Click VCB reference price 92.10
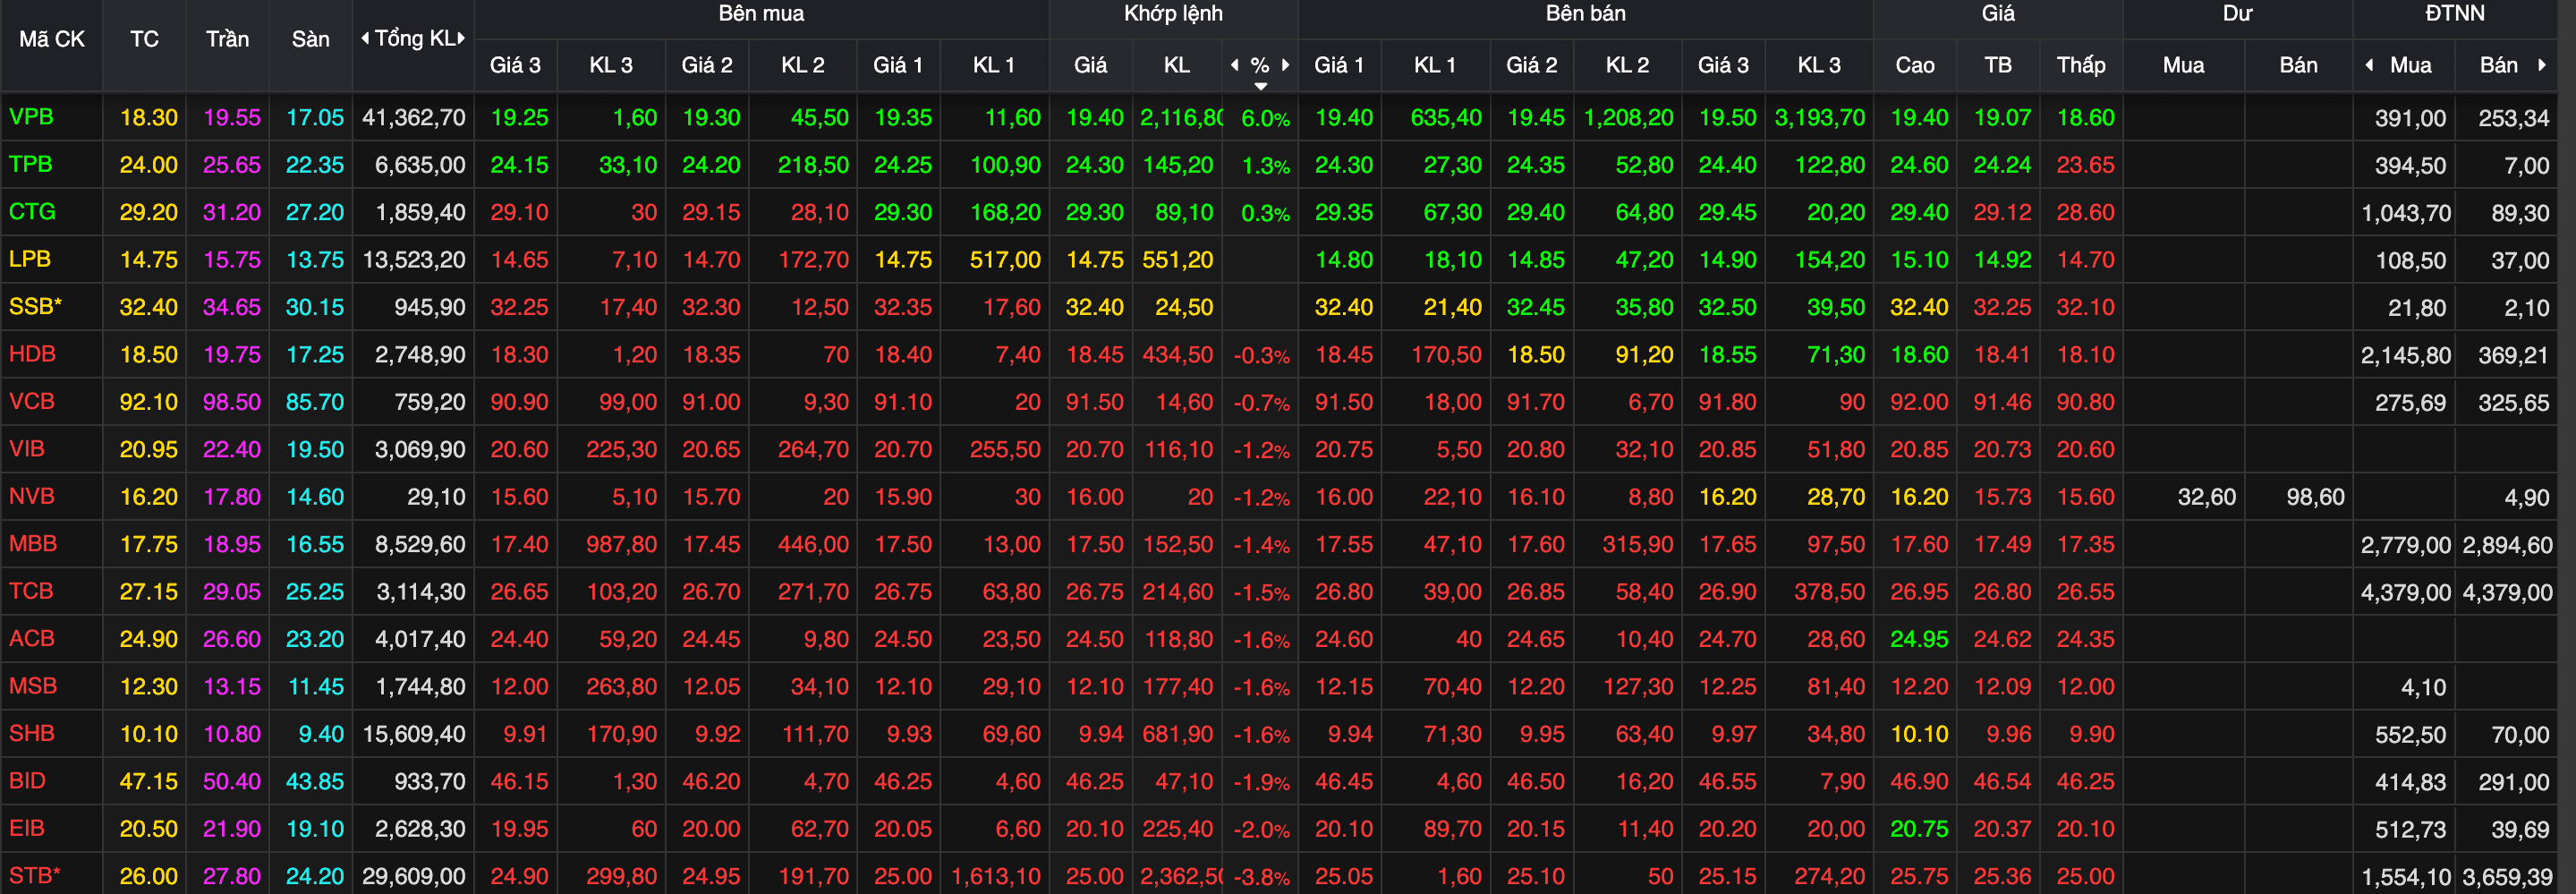Image resolution: width=2576 pixels, height=894 pixels. (148, 402)
